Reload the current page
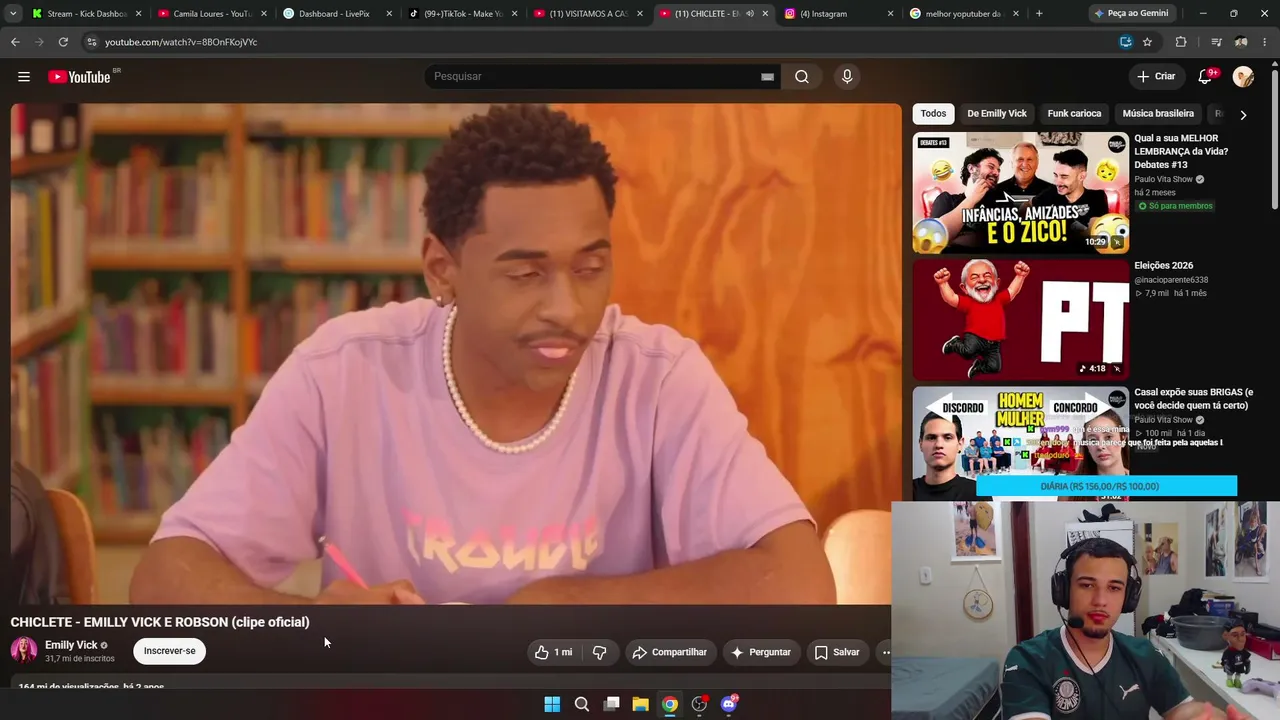Image resolution: width=1280 pixels, height=720 pixels. point(63,42)
